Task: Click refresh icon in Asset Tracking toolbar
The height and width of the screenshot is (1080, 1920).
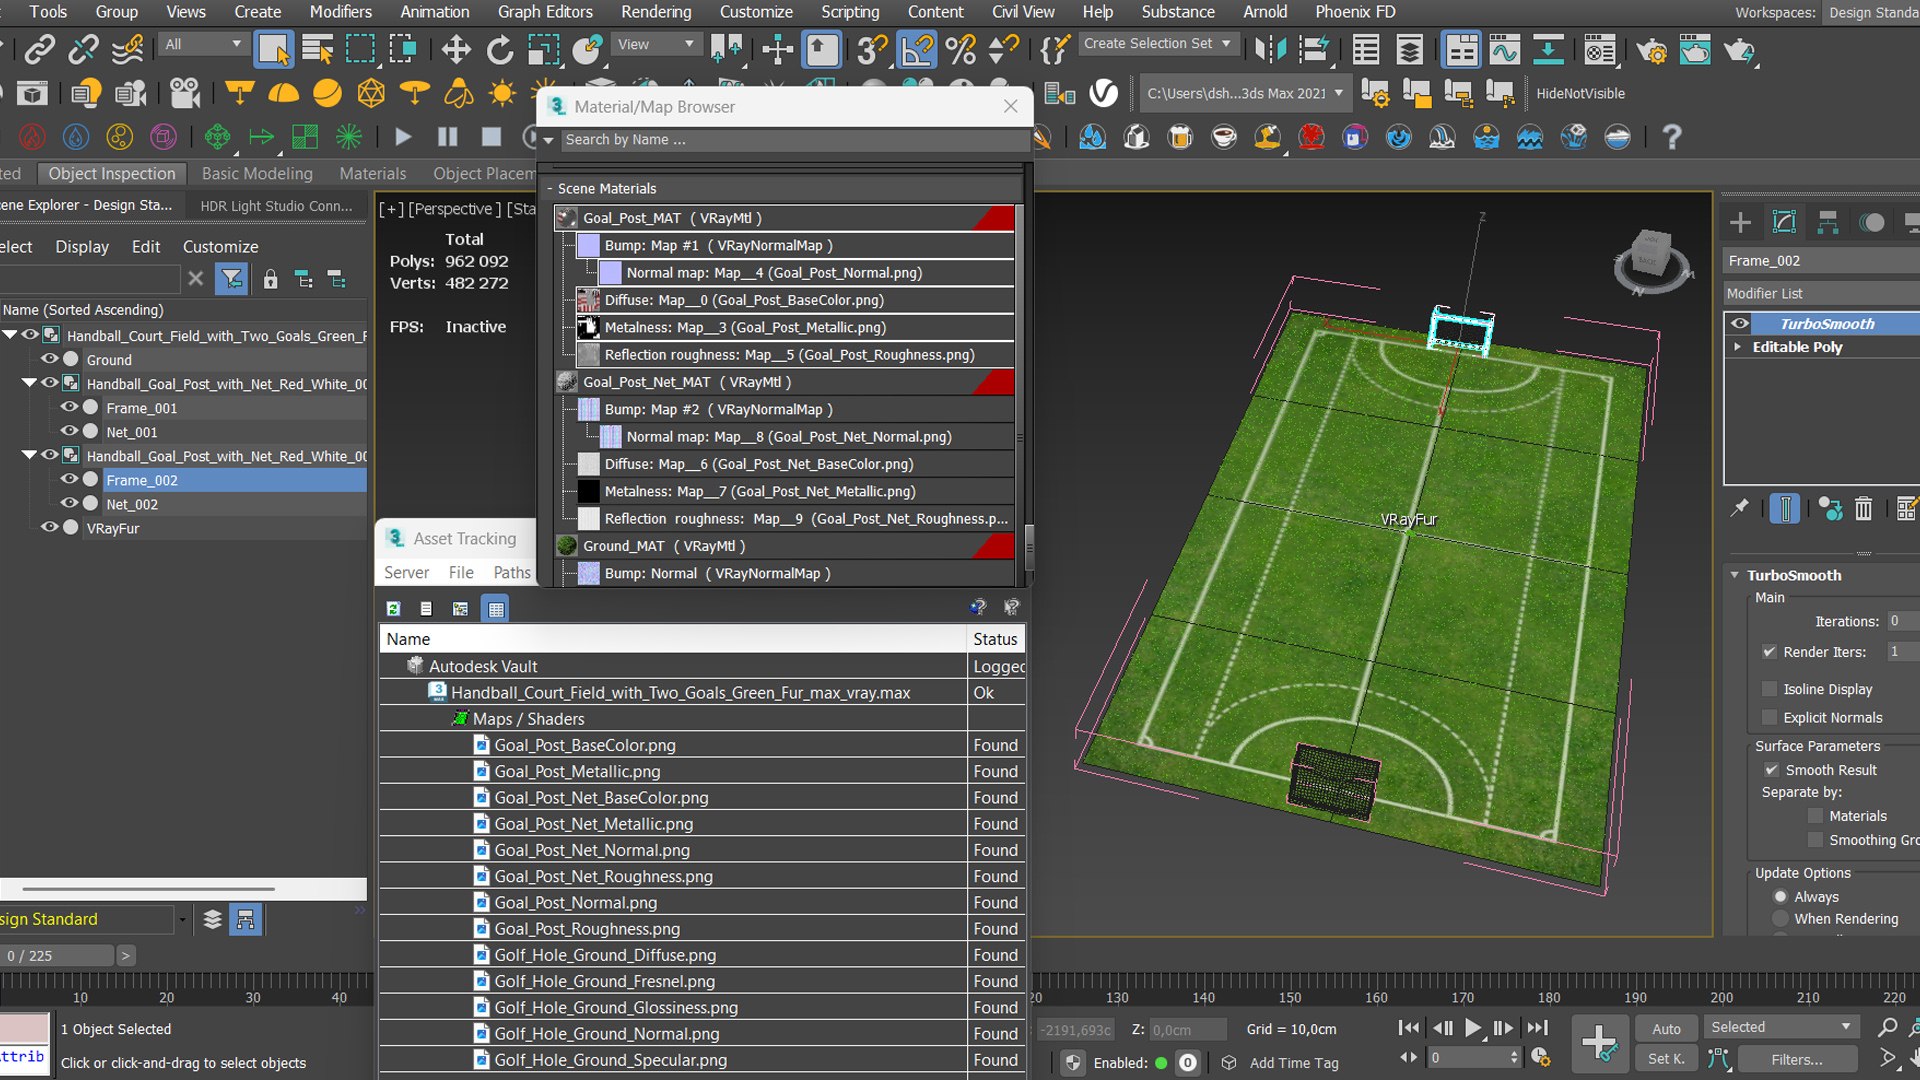Action: pos(394,608)
